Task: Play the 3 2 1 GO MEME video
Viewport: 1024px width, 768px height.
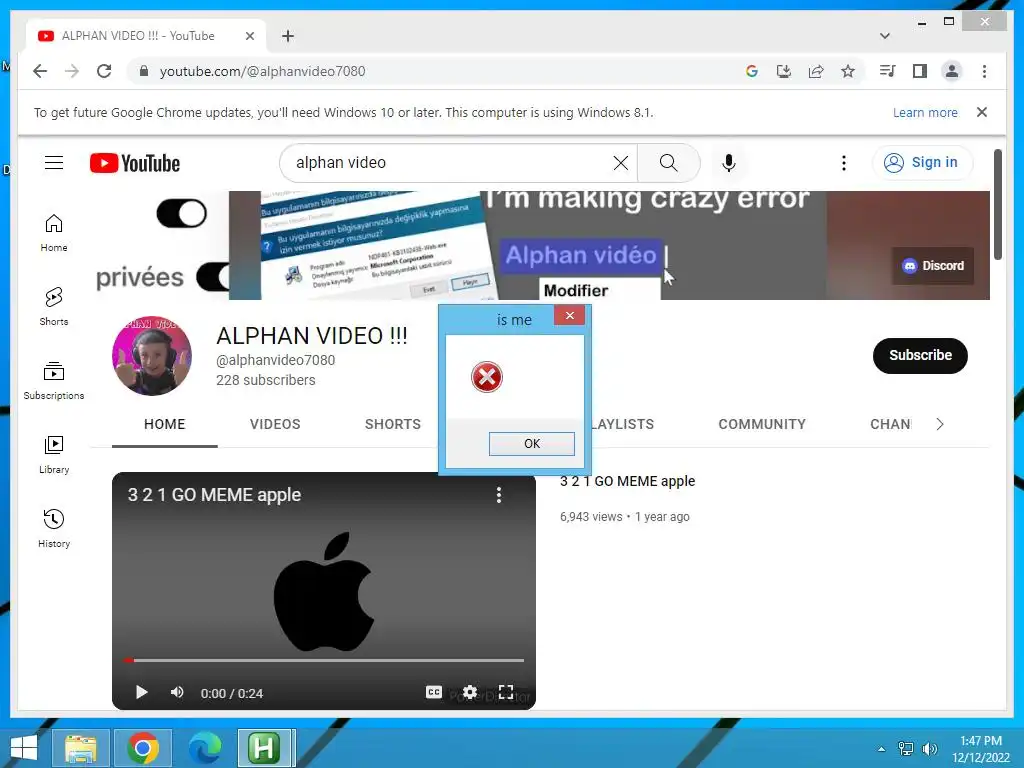Action: click(x=141, y=692)
